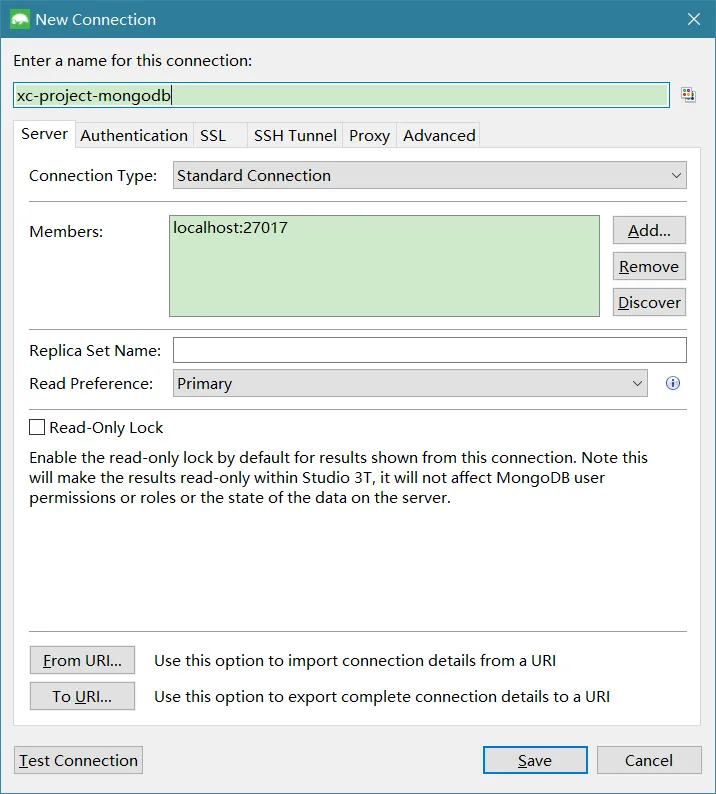Screen dimensions: 716x794
Task: Click the color palette icon beside connection name
Action: click(688, 94)
